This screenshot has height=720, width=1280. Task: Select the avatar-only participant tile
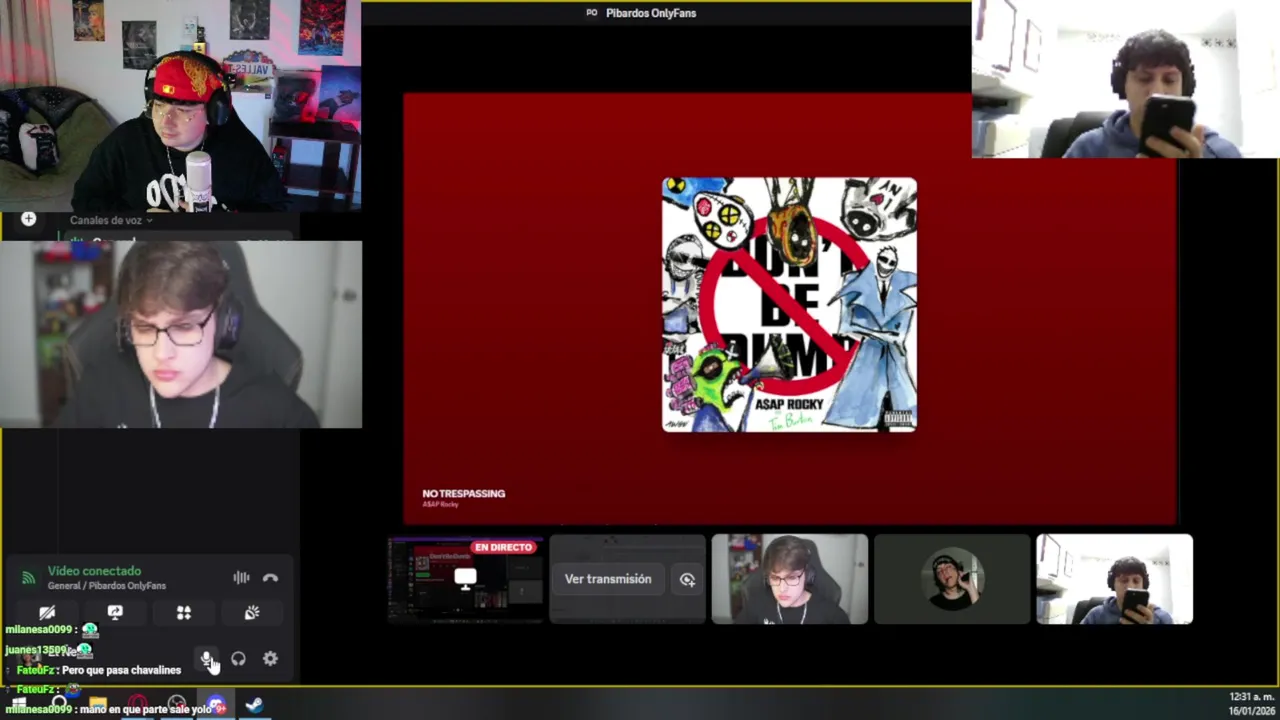952,579
